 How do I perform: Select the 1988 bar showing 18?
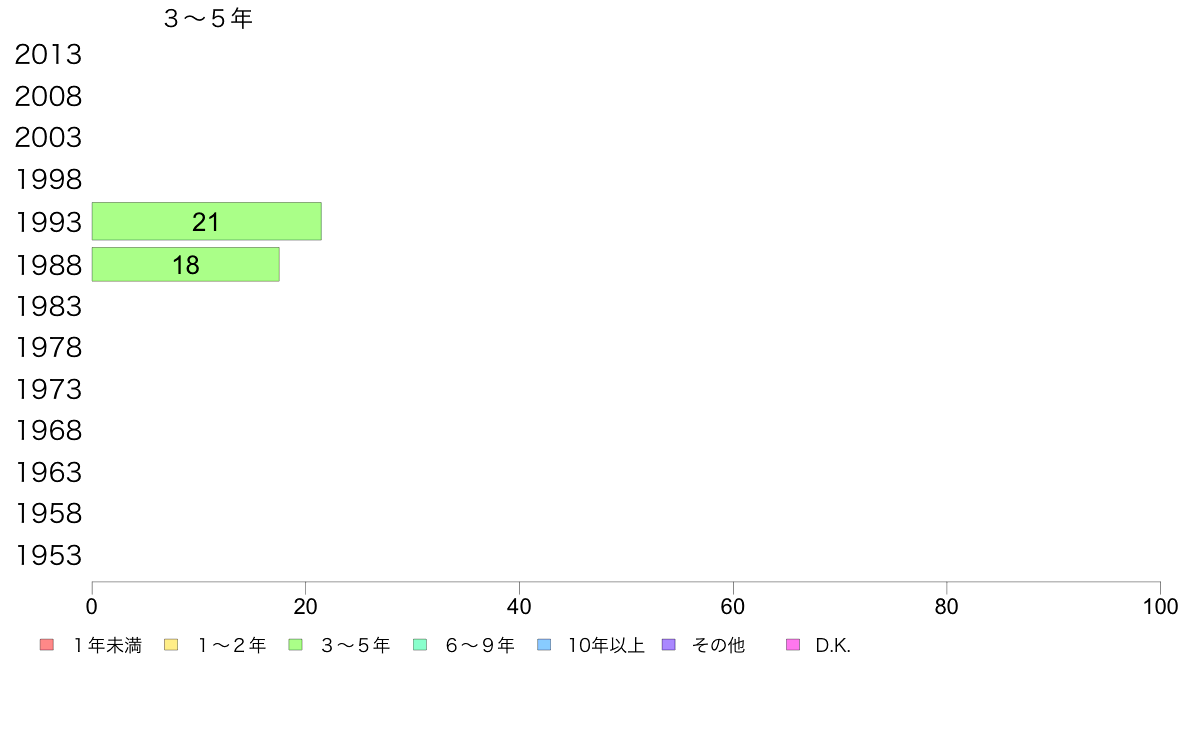[185, 264]
